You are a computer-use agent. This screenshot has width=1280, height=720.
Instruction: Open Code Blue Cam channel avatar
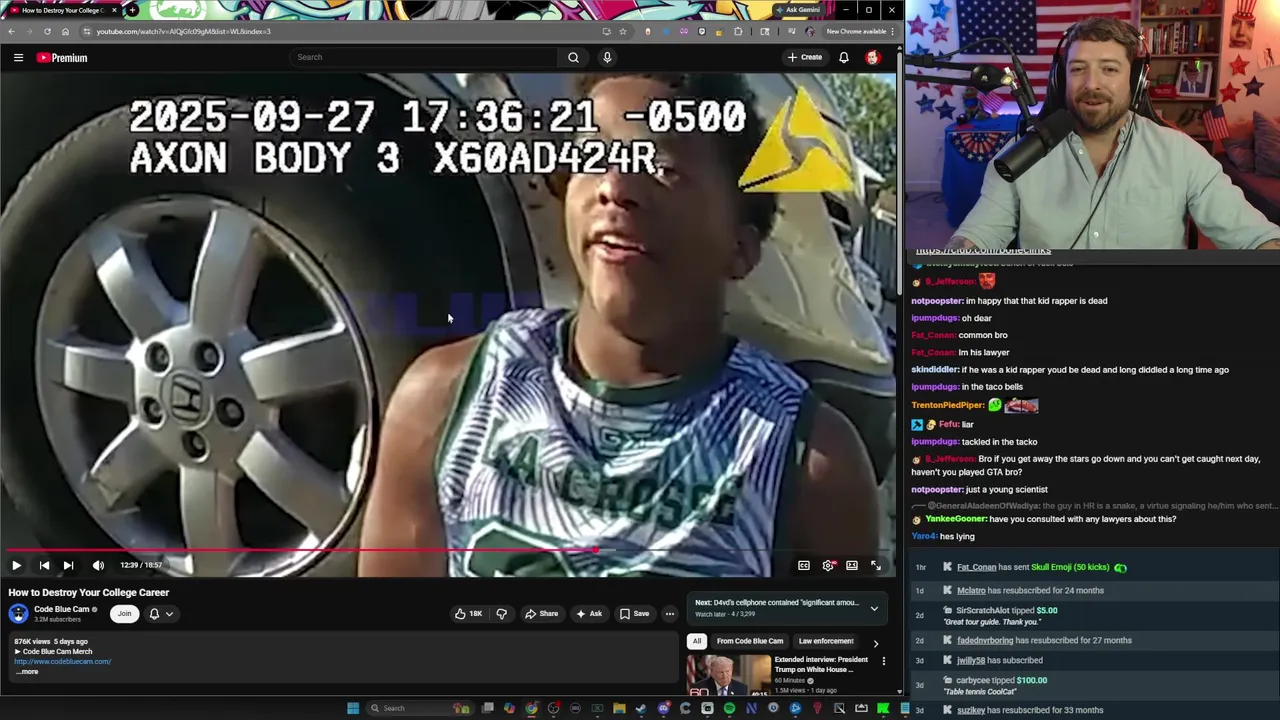point(19,614)
